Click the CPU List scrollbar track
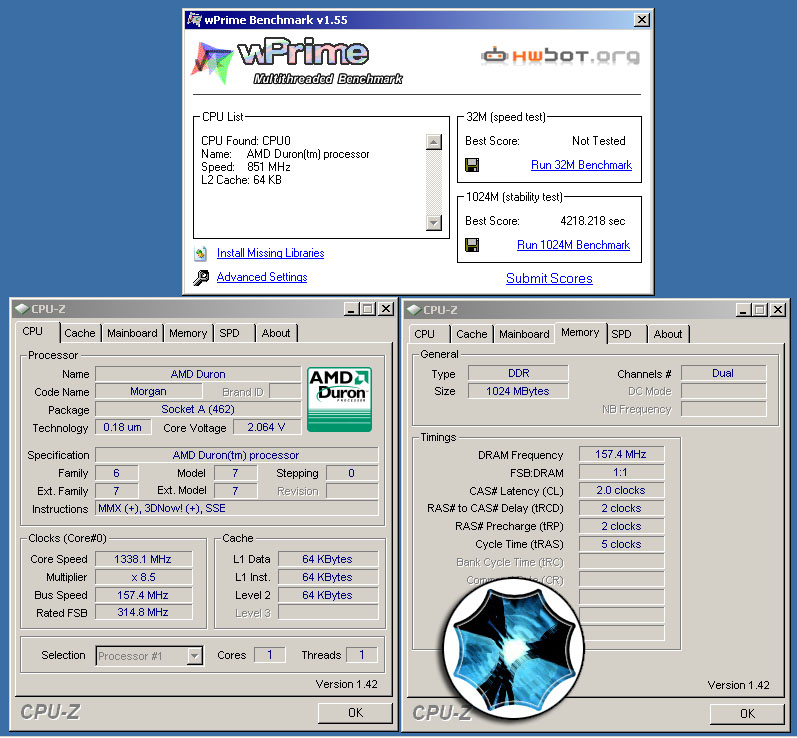797x738 pixels. pyautogui.click(x=434, y=182)
